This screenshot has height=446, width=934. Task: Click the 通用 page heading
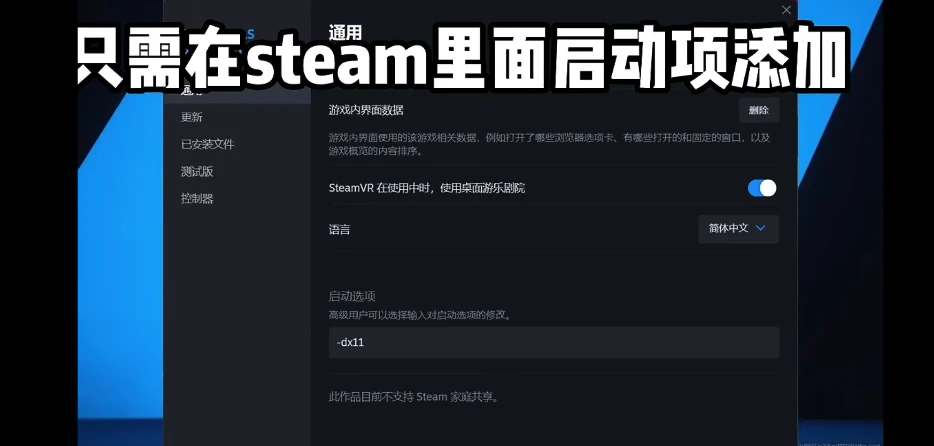pos(345,32)
